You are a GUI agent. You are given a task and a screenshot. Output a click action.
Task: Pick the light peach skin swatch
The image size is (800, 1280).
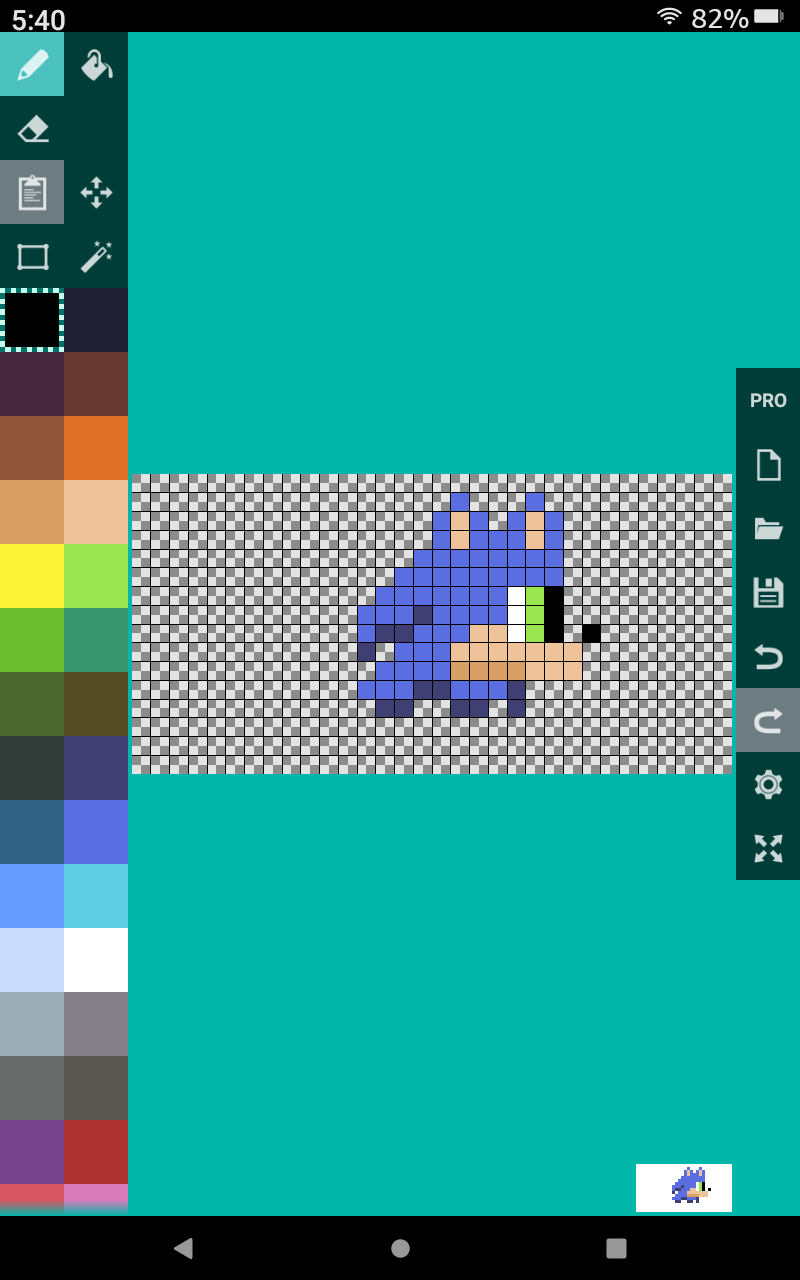coord(96,512)
